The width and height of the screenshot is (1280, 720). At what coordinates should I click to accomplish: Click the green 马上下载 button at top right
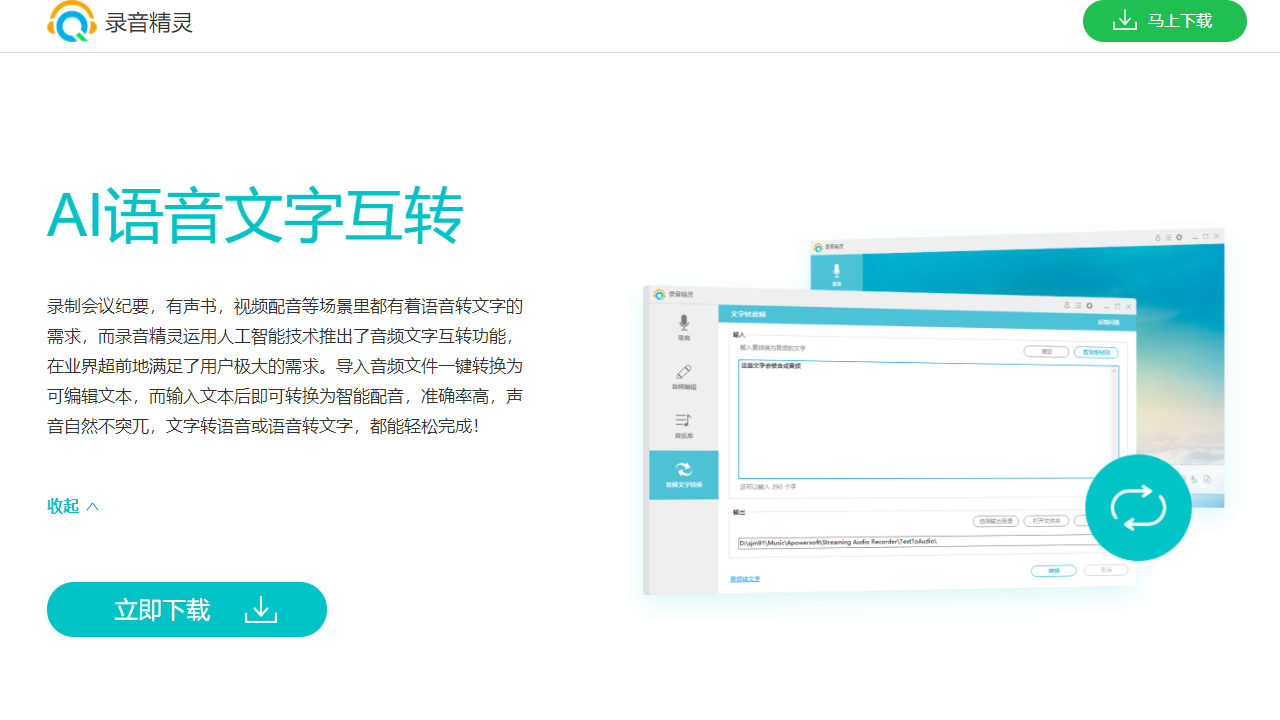[1164, 20]
